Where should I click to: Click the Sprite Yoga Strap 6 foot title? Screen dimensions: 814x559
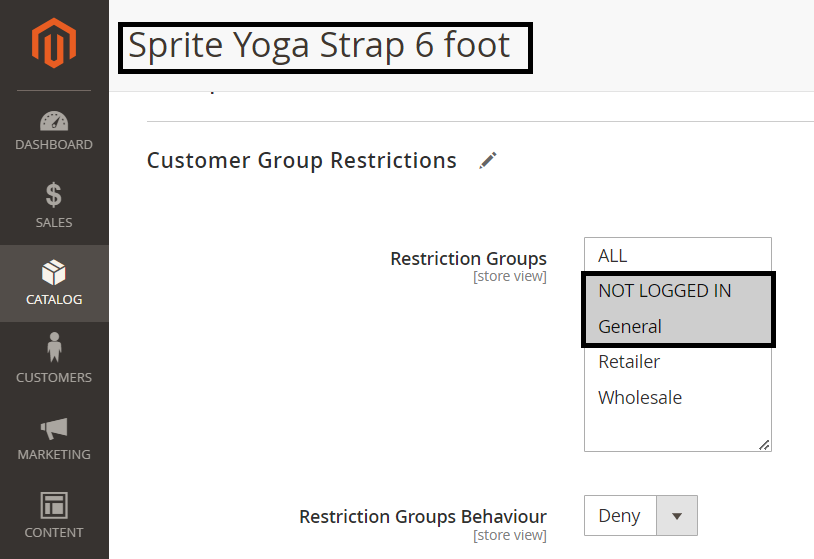pos(320,46)
